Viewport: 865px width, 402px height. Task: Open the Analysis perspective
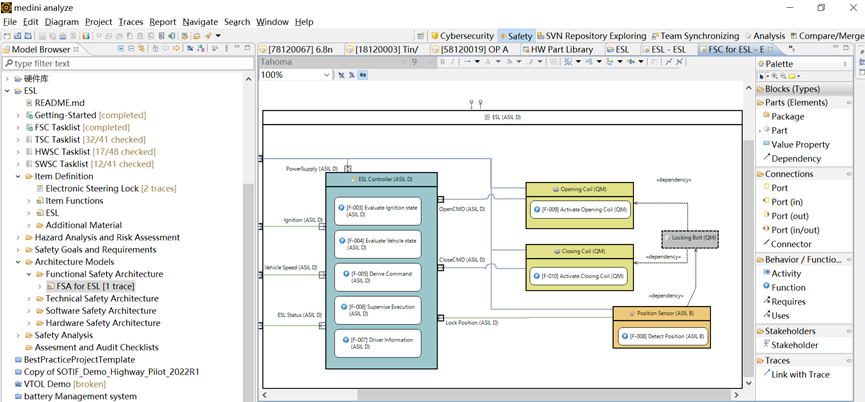765,36
